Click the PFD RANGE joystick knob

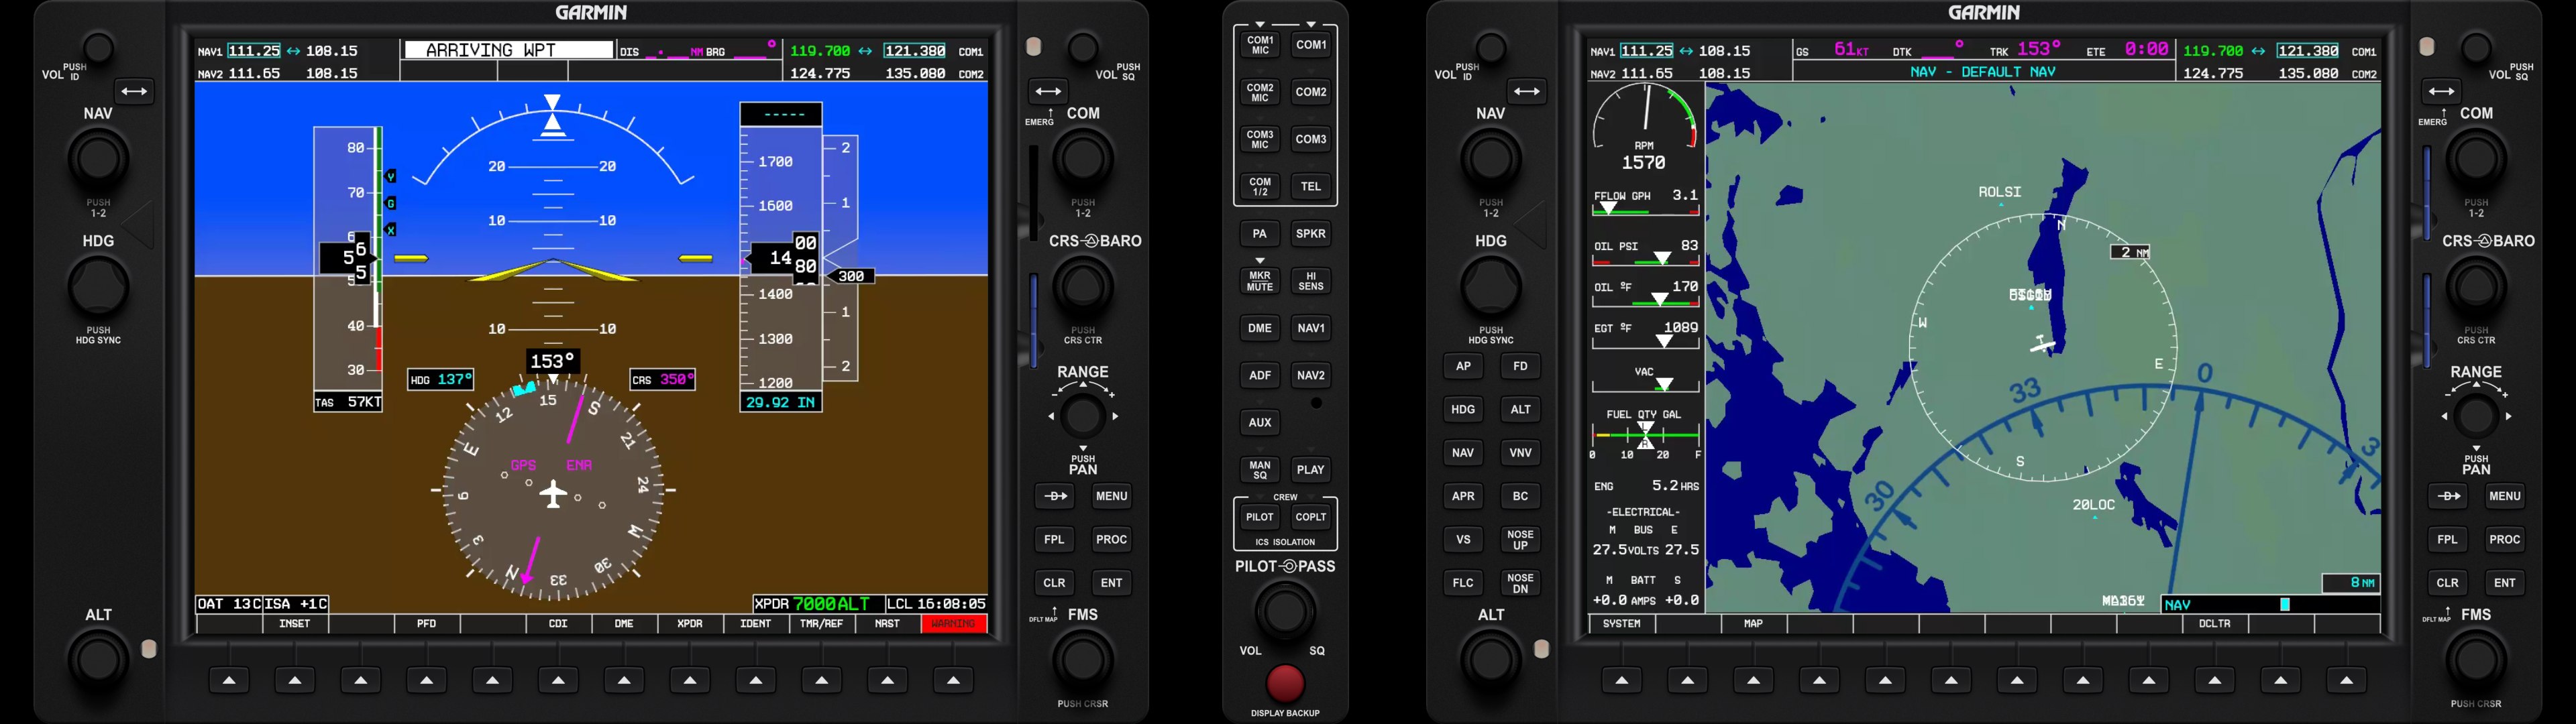pos(1083,415)
